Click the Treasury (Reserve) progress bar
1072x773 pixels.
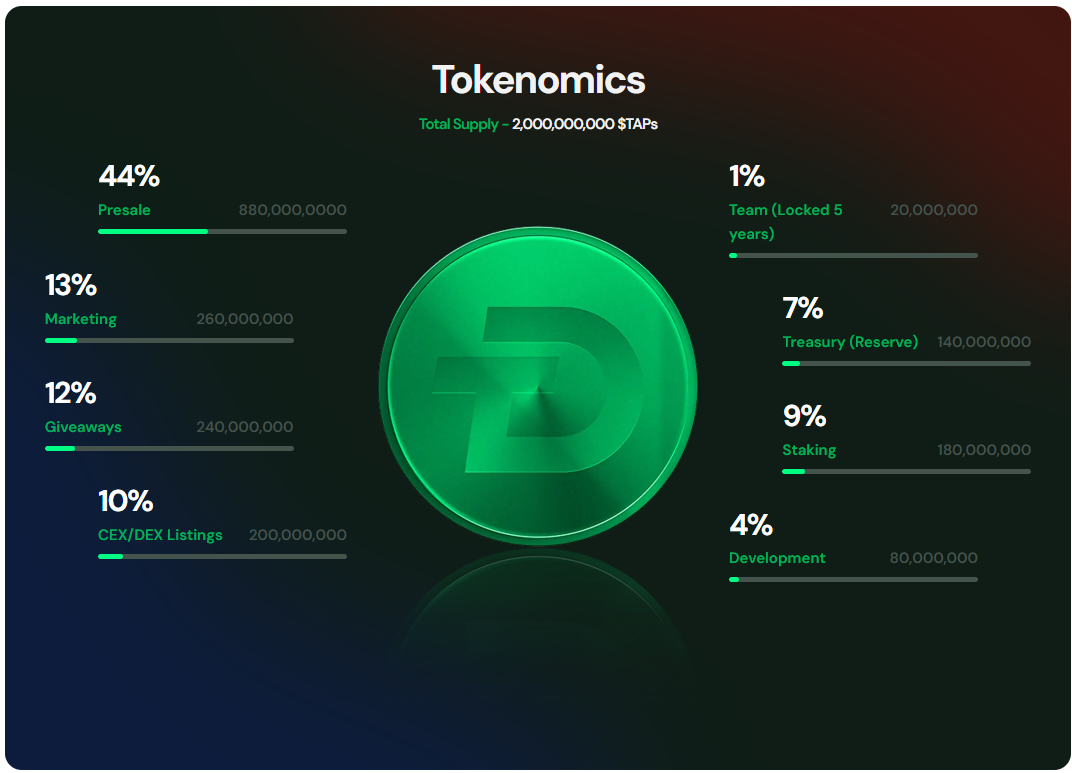pos(906,363)
